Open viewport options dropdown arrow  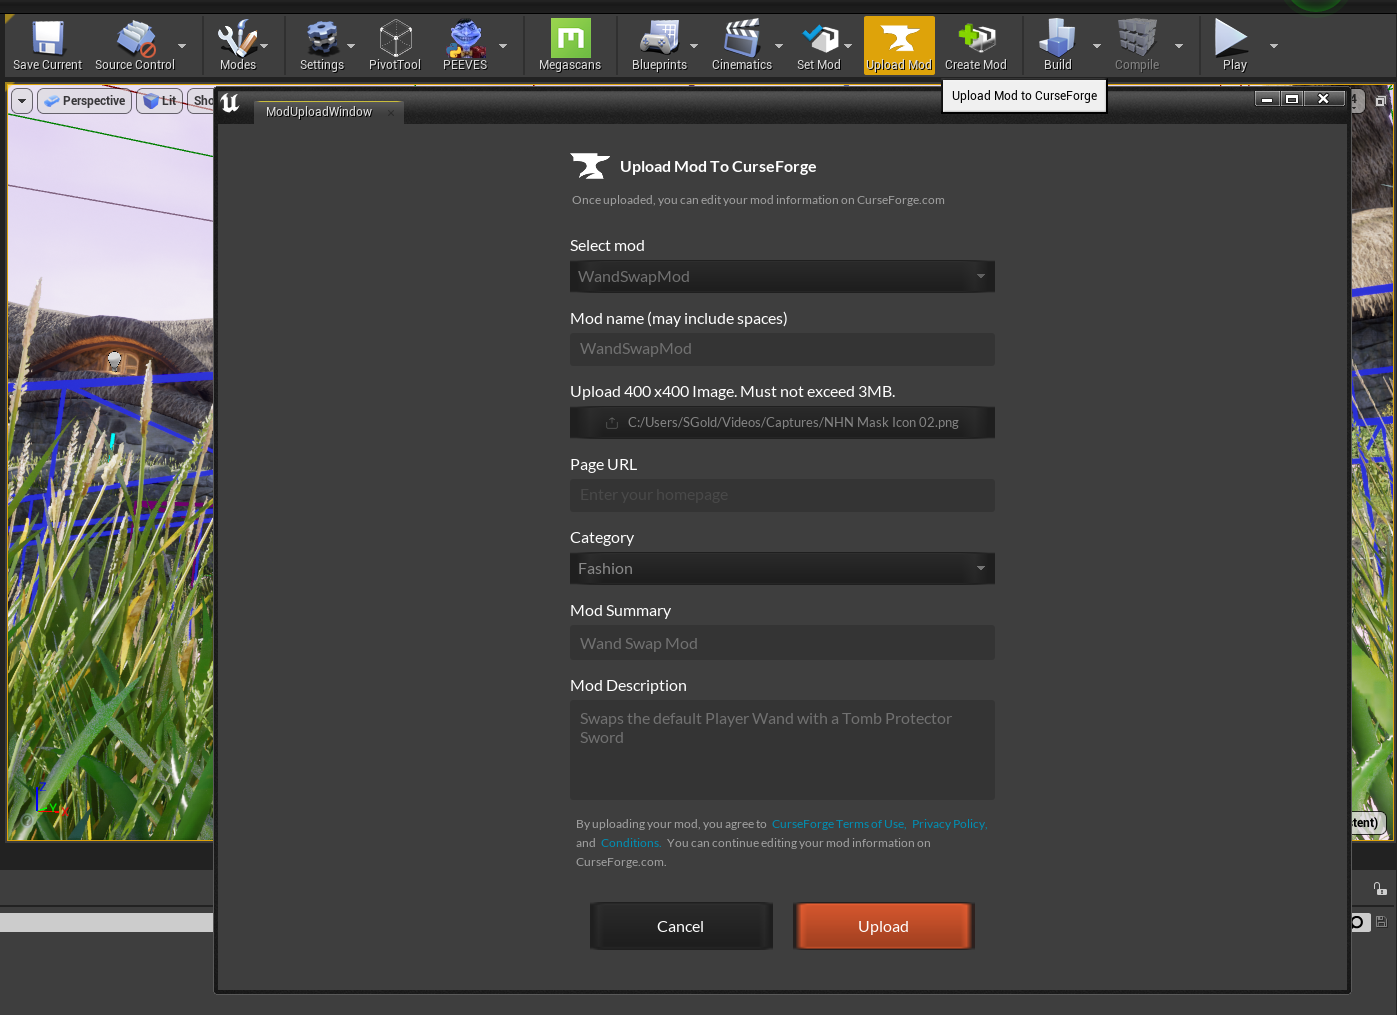[22, 101]
